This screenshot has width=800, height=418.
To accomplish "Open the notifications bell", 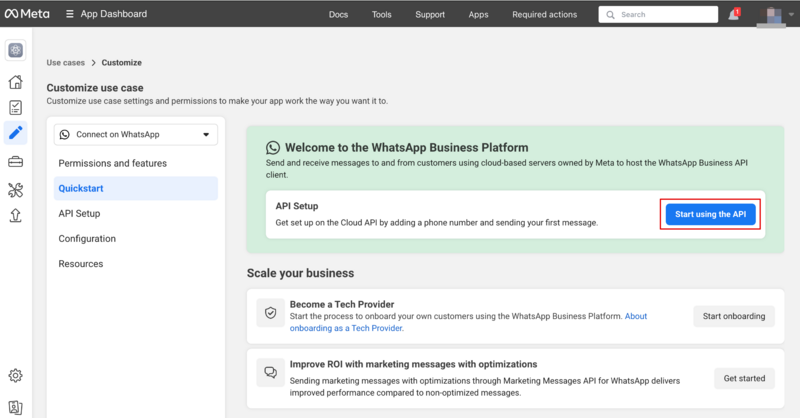I will click(734, 15).
